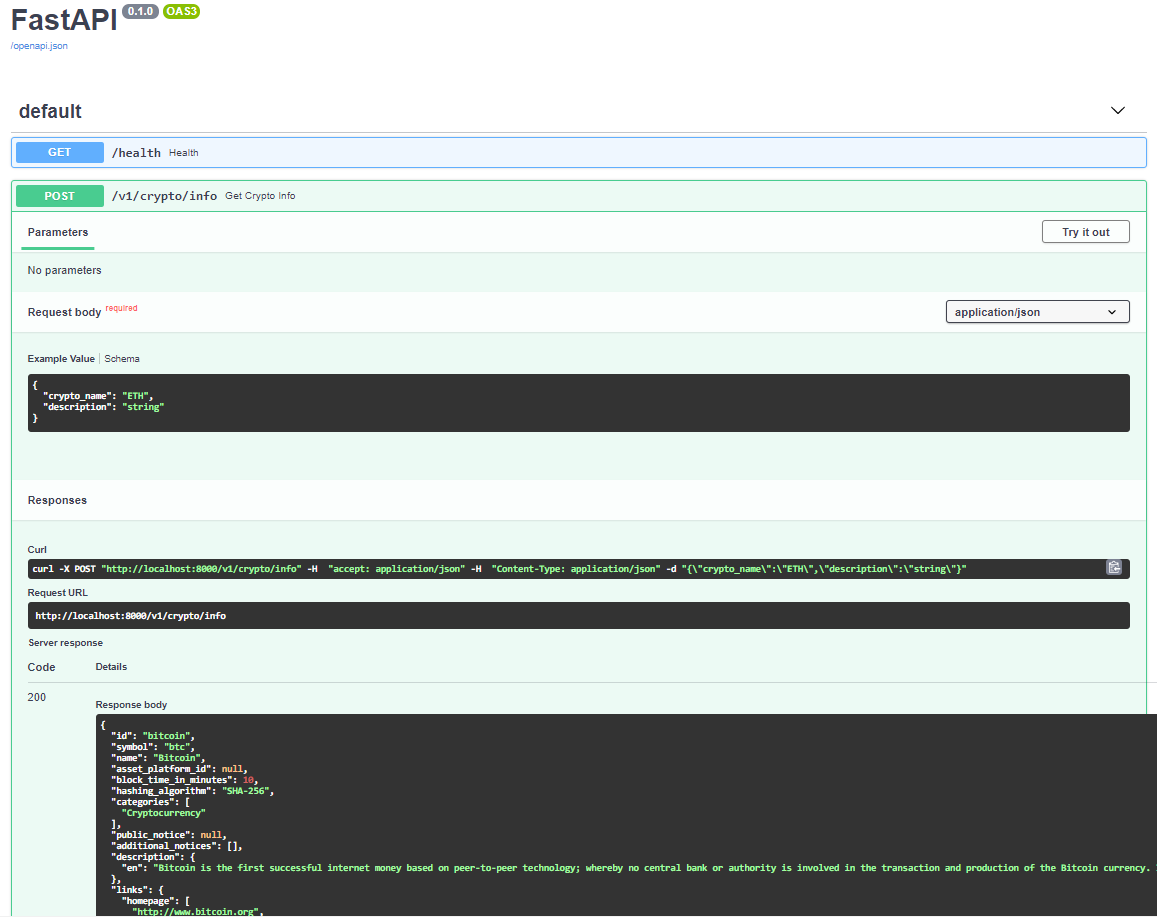
Task: Click the Code column header
Action: coord(41,667)
